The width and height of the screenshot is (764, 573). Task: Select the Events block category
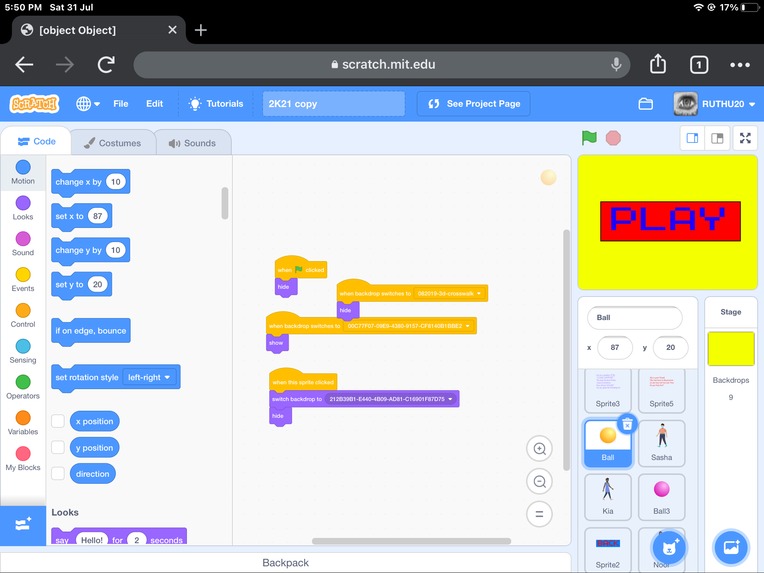[x=23, y=280]
